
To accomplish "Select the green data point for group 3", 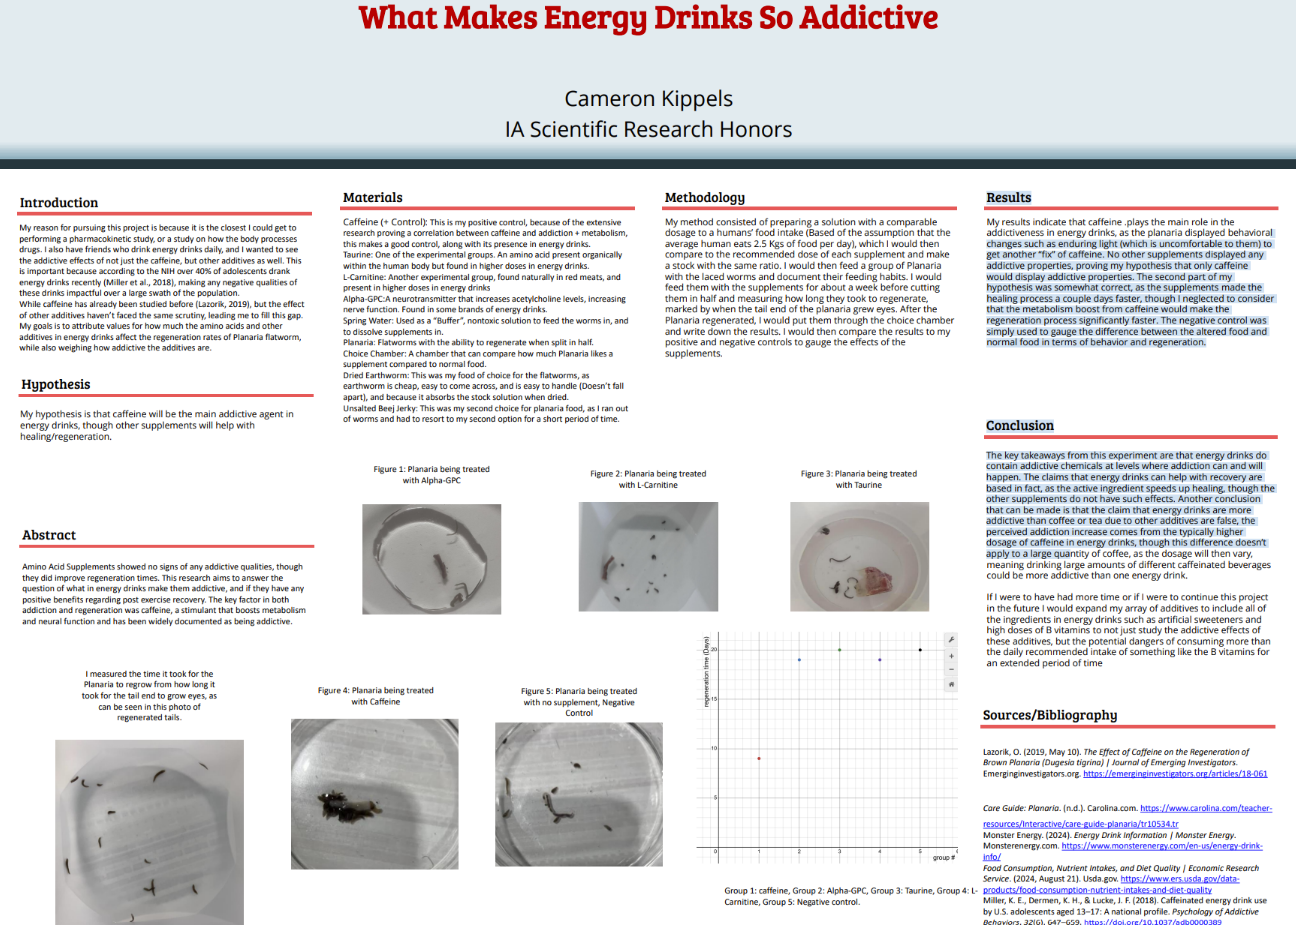I will [x=839, y=650].
